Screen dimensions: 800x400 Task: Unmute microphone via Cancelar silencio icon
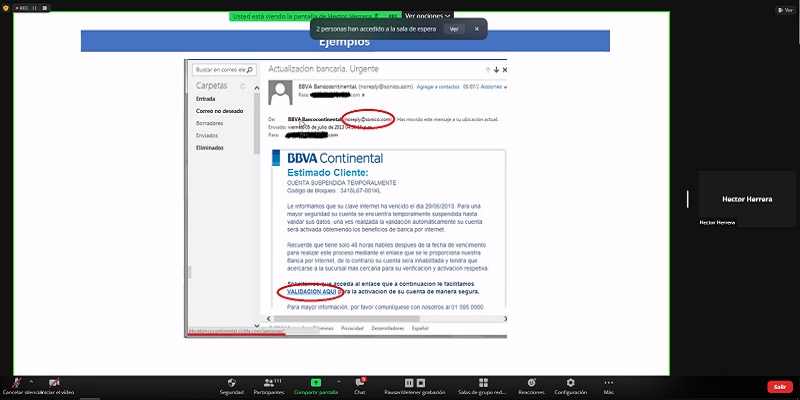[17, 383]
